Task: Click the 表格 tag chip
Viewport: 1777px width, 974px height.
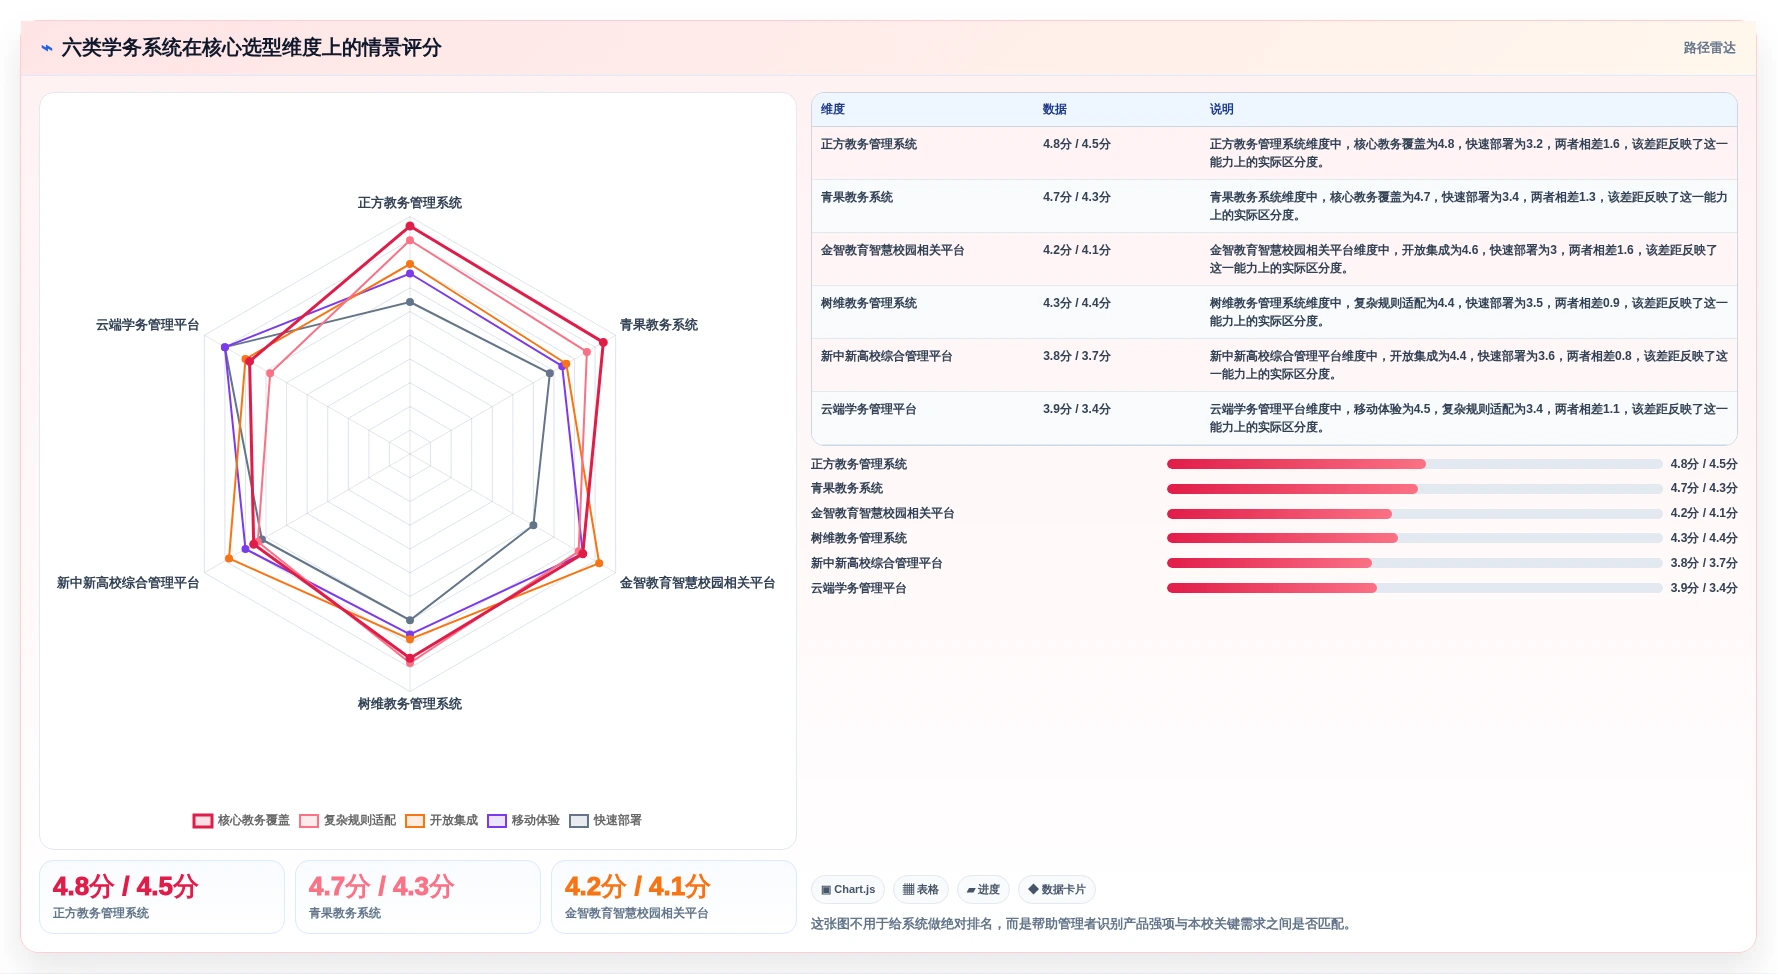Action: coord(921,889)
